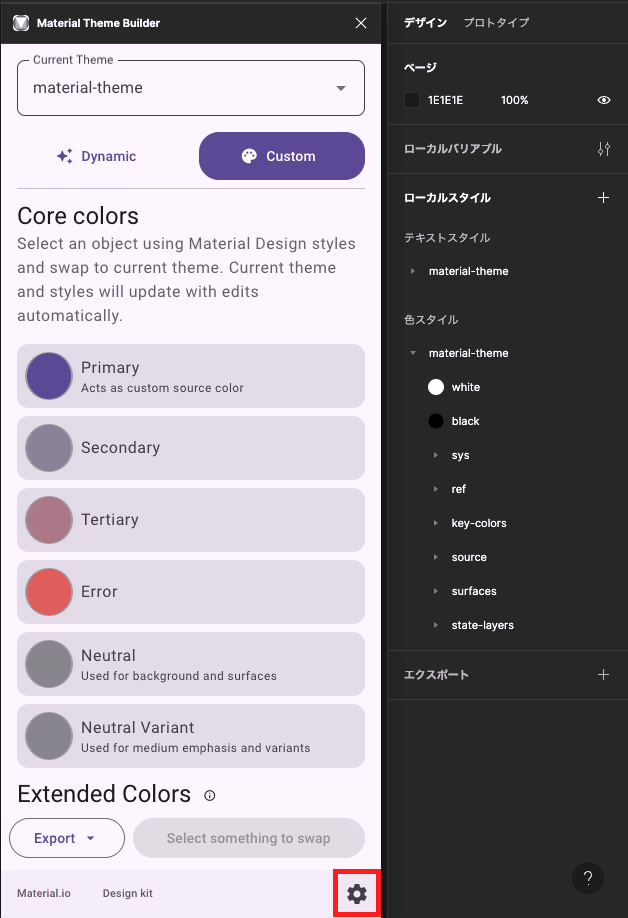Open the Design kit link
This screenshot has height=918, width=628.
click(127, 893)
